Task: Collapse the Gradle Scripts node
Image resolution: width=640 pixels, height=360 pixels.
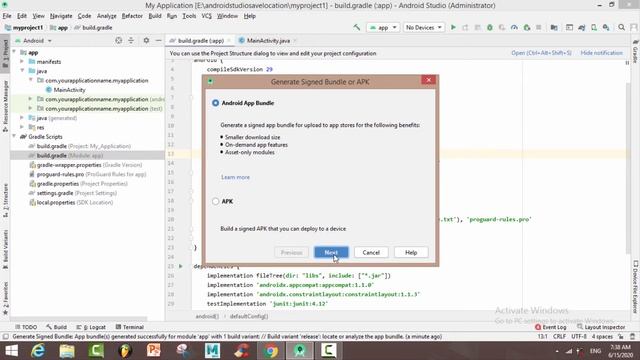Action: [x=15, y=137]
